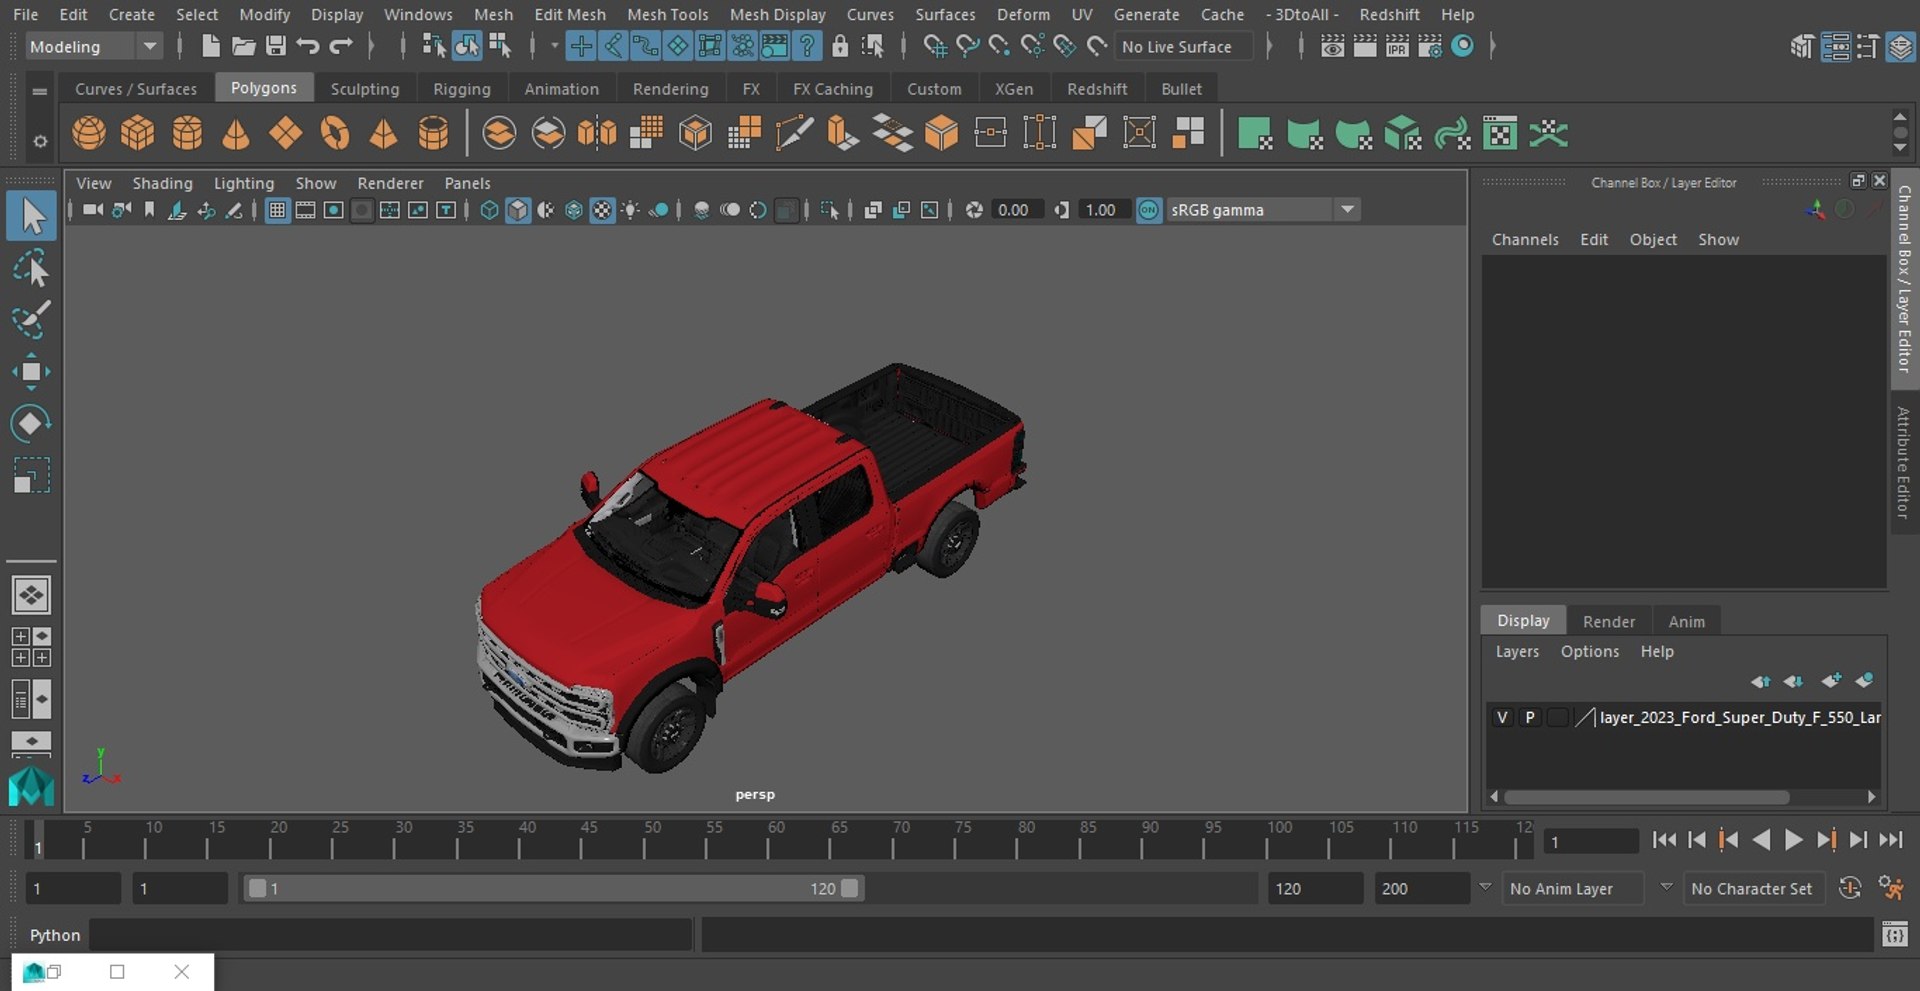Open the Edit Mesh menu

click(x=570, y=15)
